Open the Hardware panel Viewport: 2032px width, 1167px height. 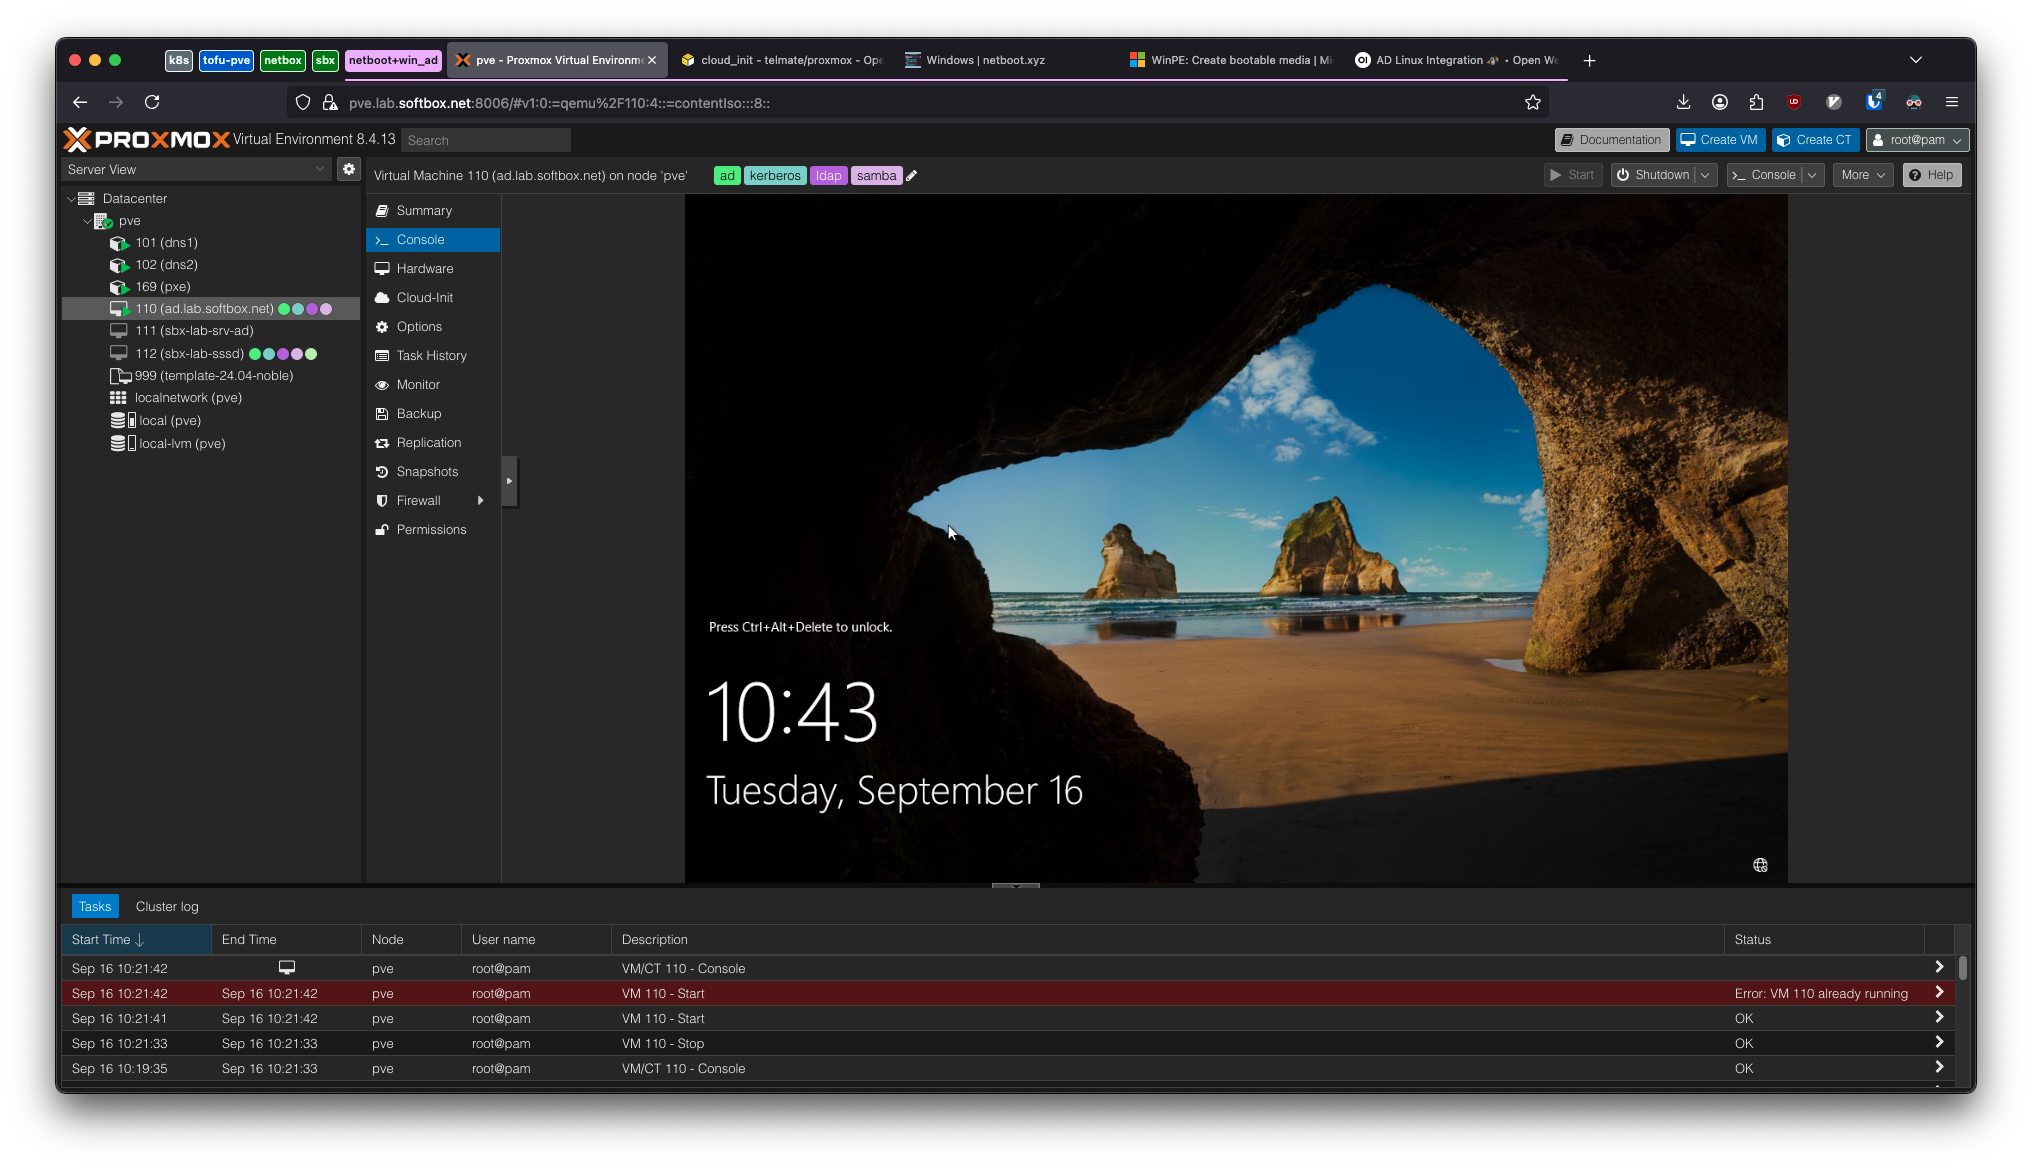point(424,268)
